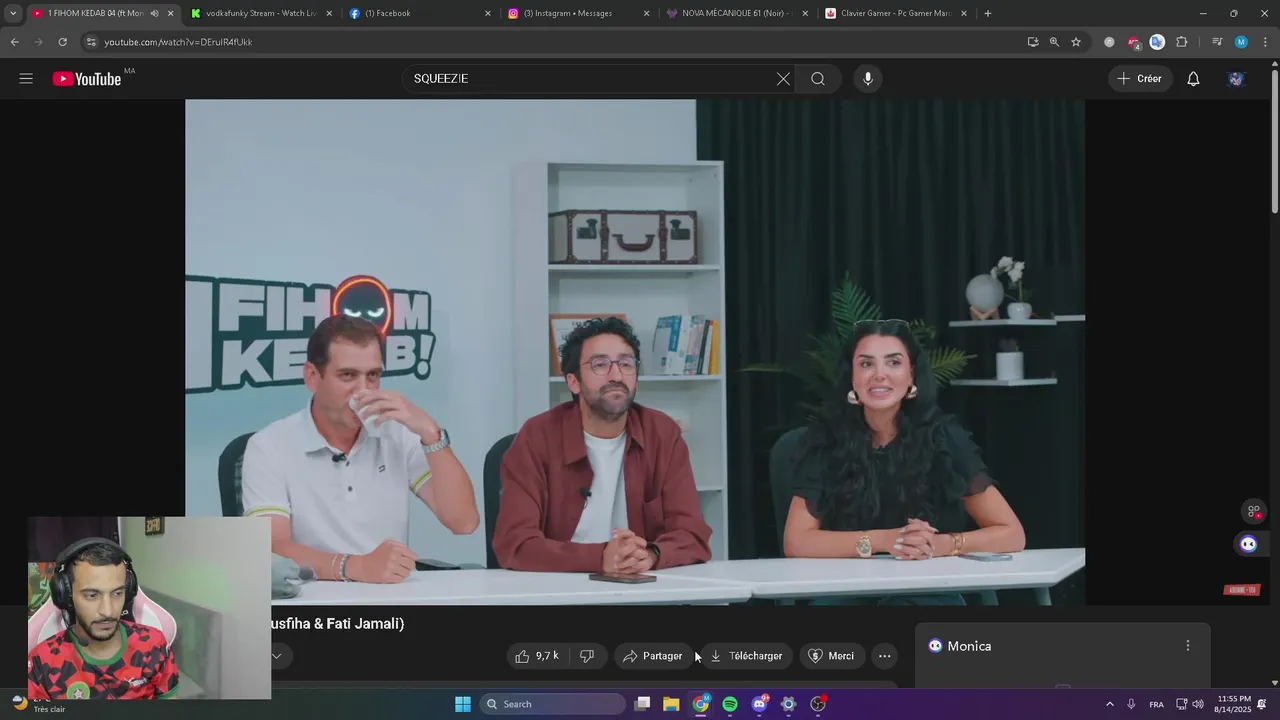The image size is (1280, 720).
Task: Switch to NOVA MÉCANIQUE 61 tab
Action: (738, 13)
